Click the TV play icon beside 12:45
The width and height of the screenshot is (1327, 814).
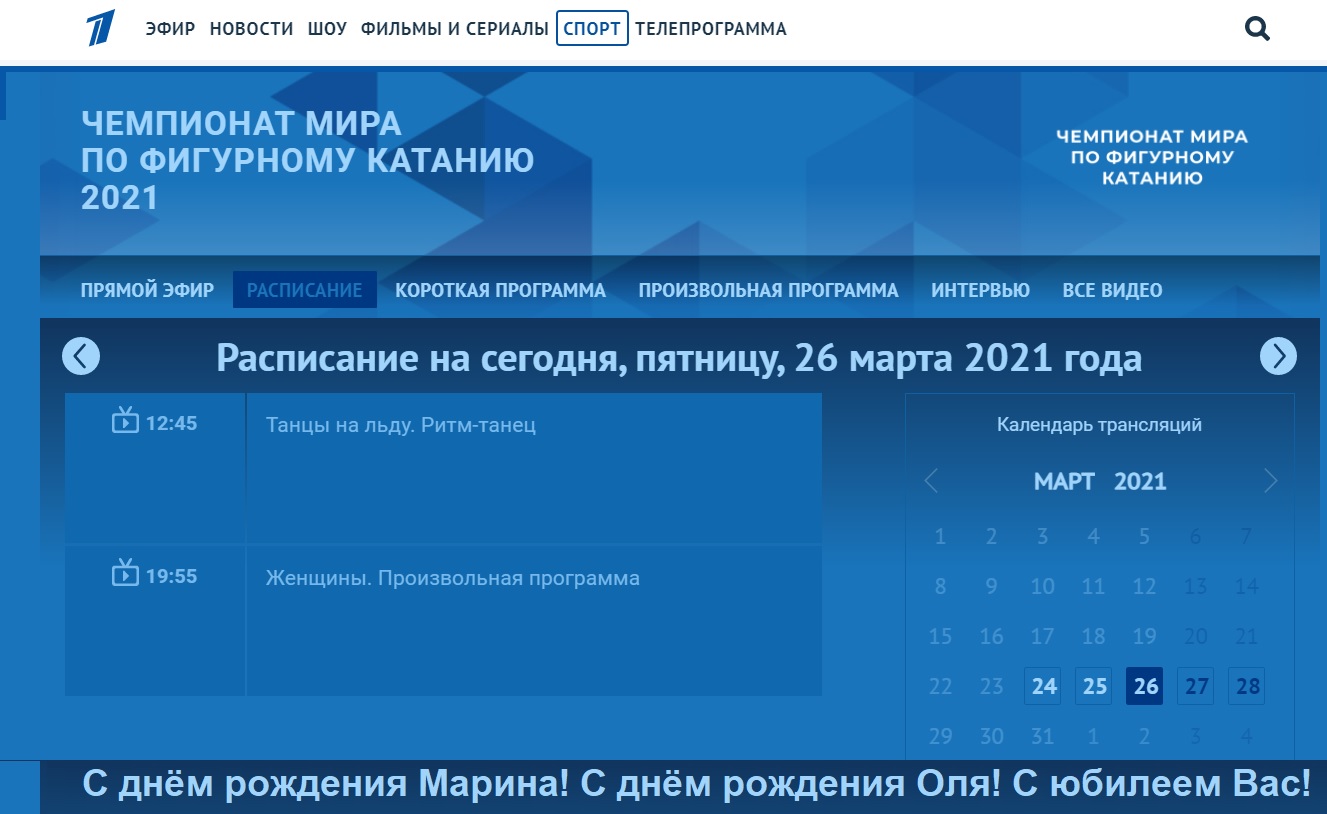(125, 420)
